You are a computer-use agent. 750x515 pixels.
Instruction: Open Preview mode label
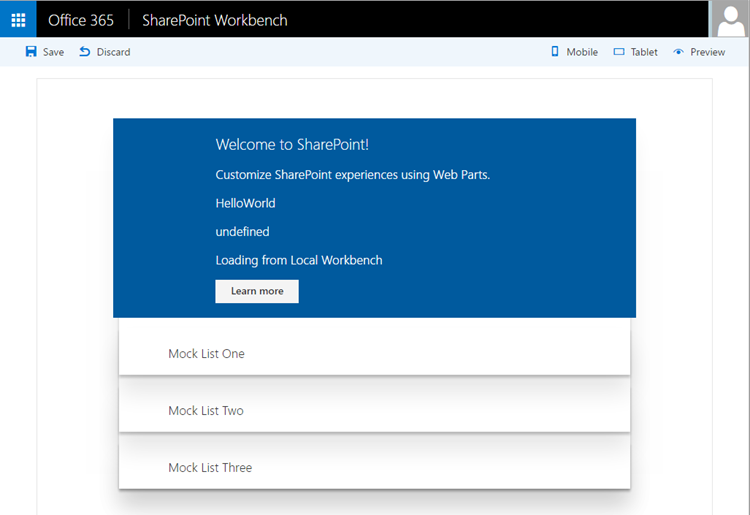tap(707, 52)
